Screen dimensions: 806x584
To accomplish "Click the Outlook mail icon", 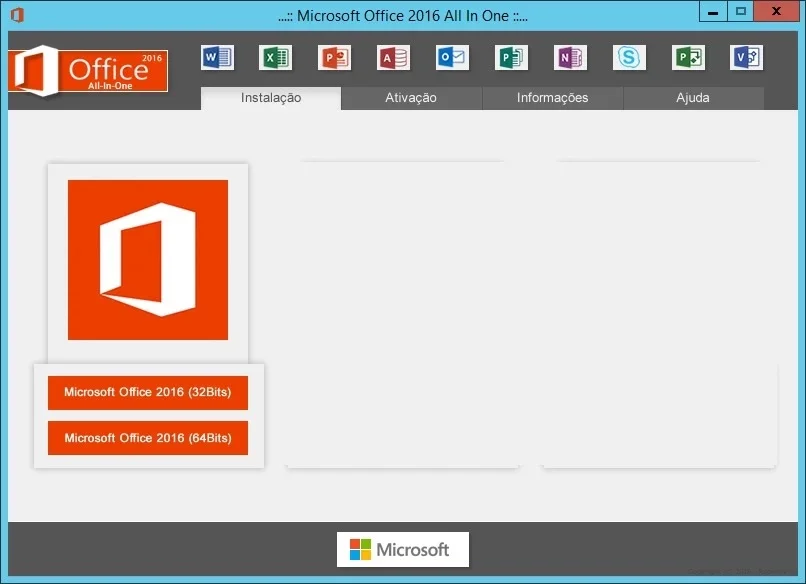I will tap(452, 58).
